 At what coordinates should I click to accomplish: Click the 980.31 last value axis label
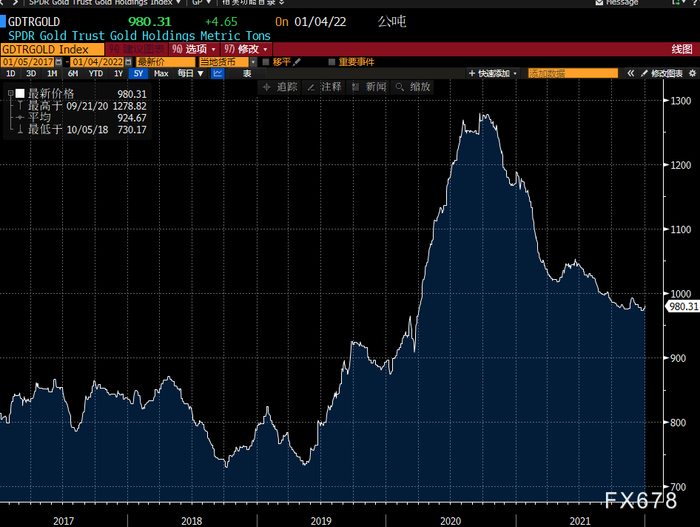point(683,306)
